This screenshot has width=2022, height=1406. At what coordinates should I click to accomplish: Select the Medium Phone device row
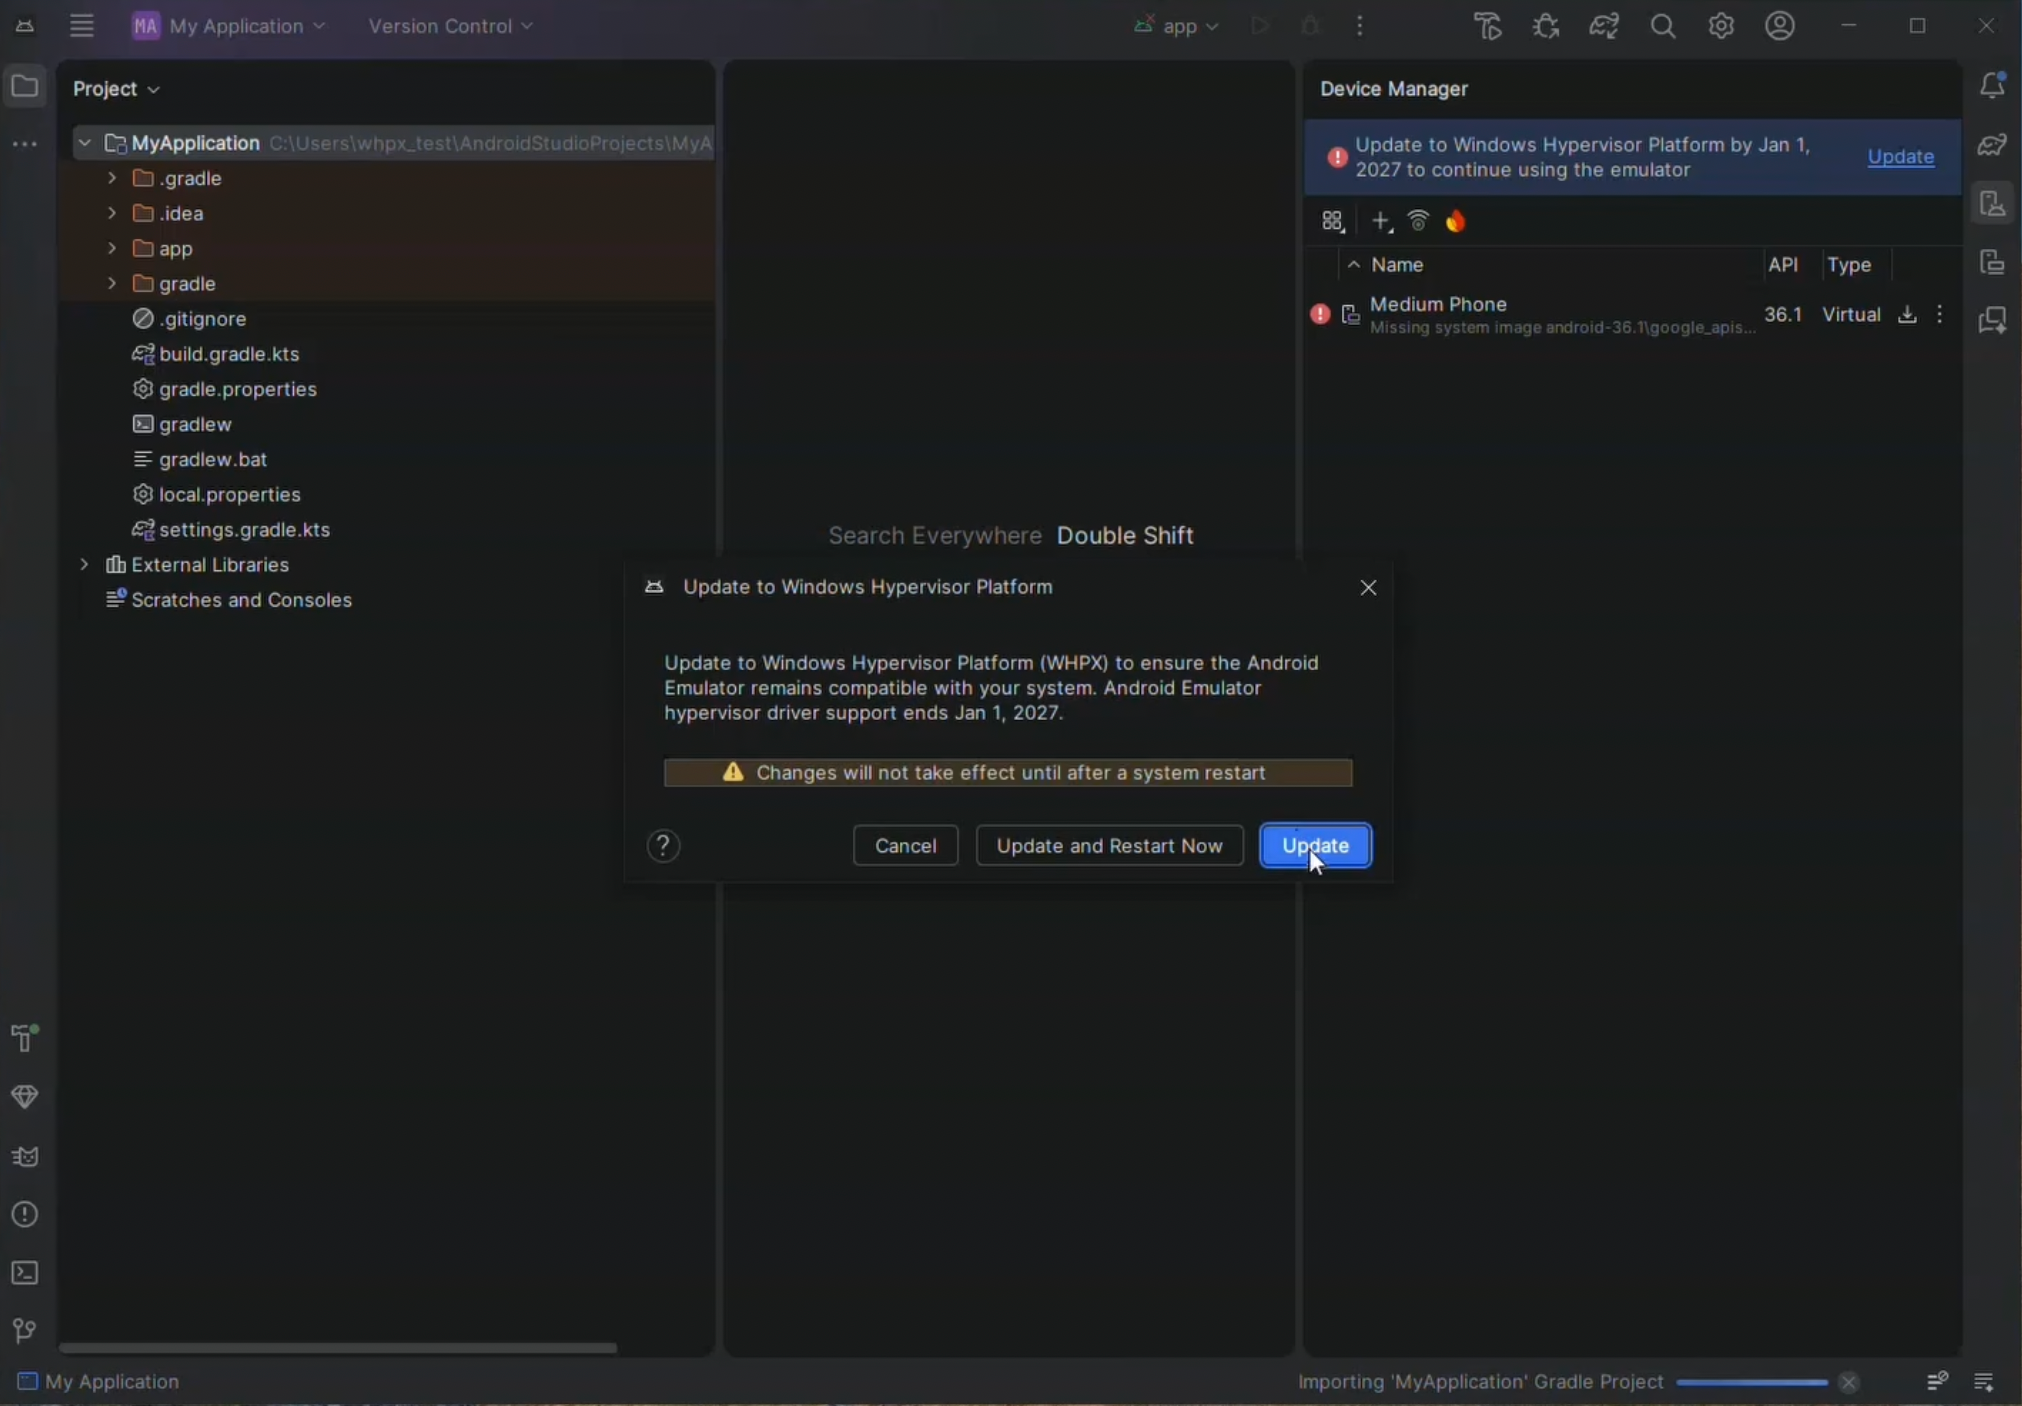pos(1633,314)
